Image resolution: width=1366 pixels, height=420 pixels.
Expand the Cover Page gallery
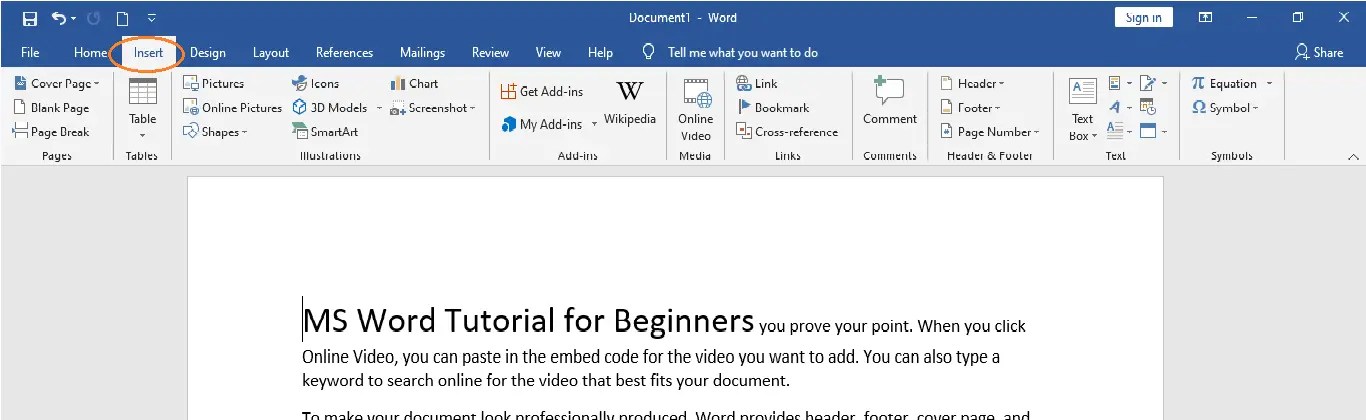[x=57, y=84]
